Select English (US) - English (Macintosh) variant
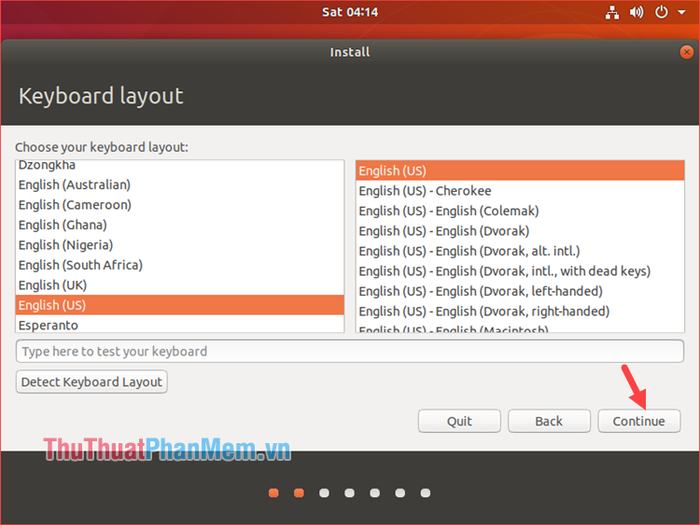 [x=520, y=328]
